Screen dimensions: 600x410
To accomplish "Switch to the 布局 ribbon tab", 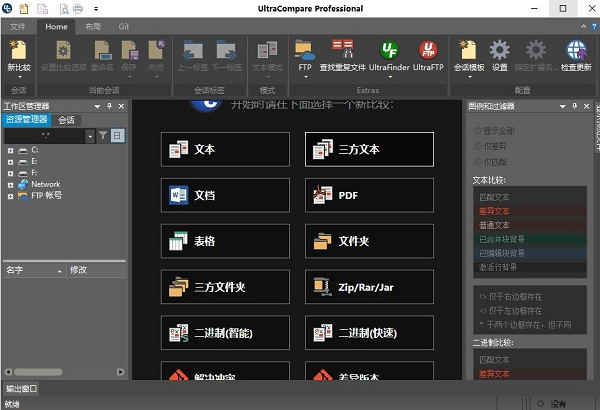I will 93,27.
